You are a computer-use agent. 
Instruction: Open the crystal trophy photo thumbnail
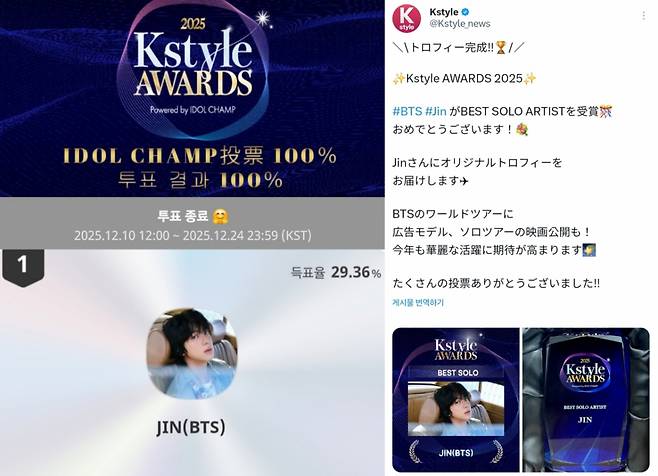click(585, 400)
